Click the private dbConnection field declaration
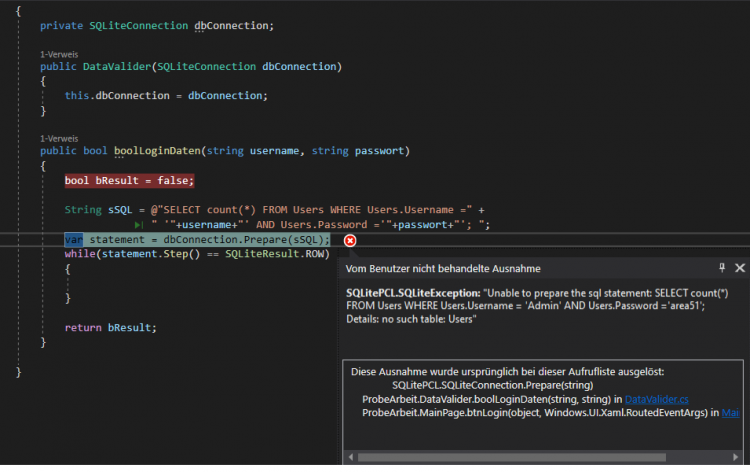 click(x=157, y=26)
